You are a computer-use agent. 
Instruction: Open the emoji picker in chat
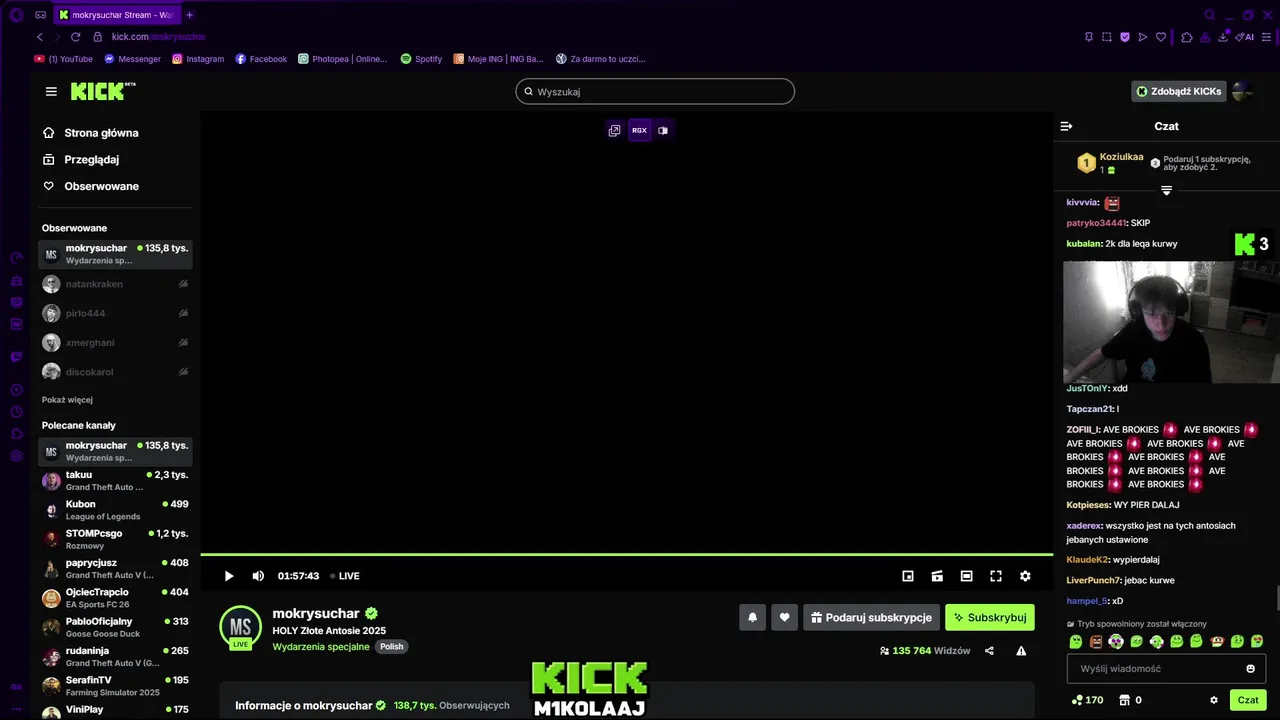[x=1250, y=669]
